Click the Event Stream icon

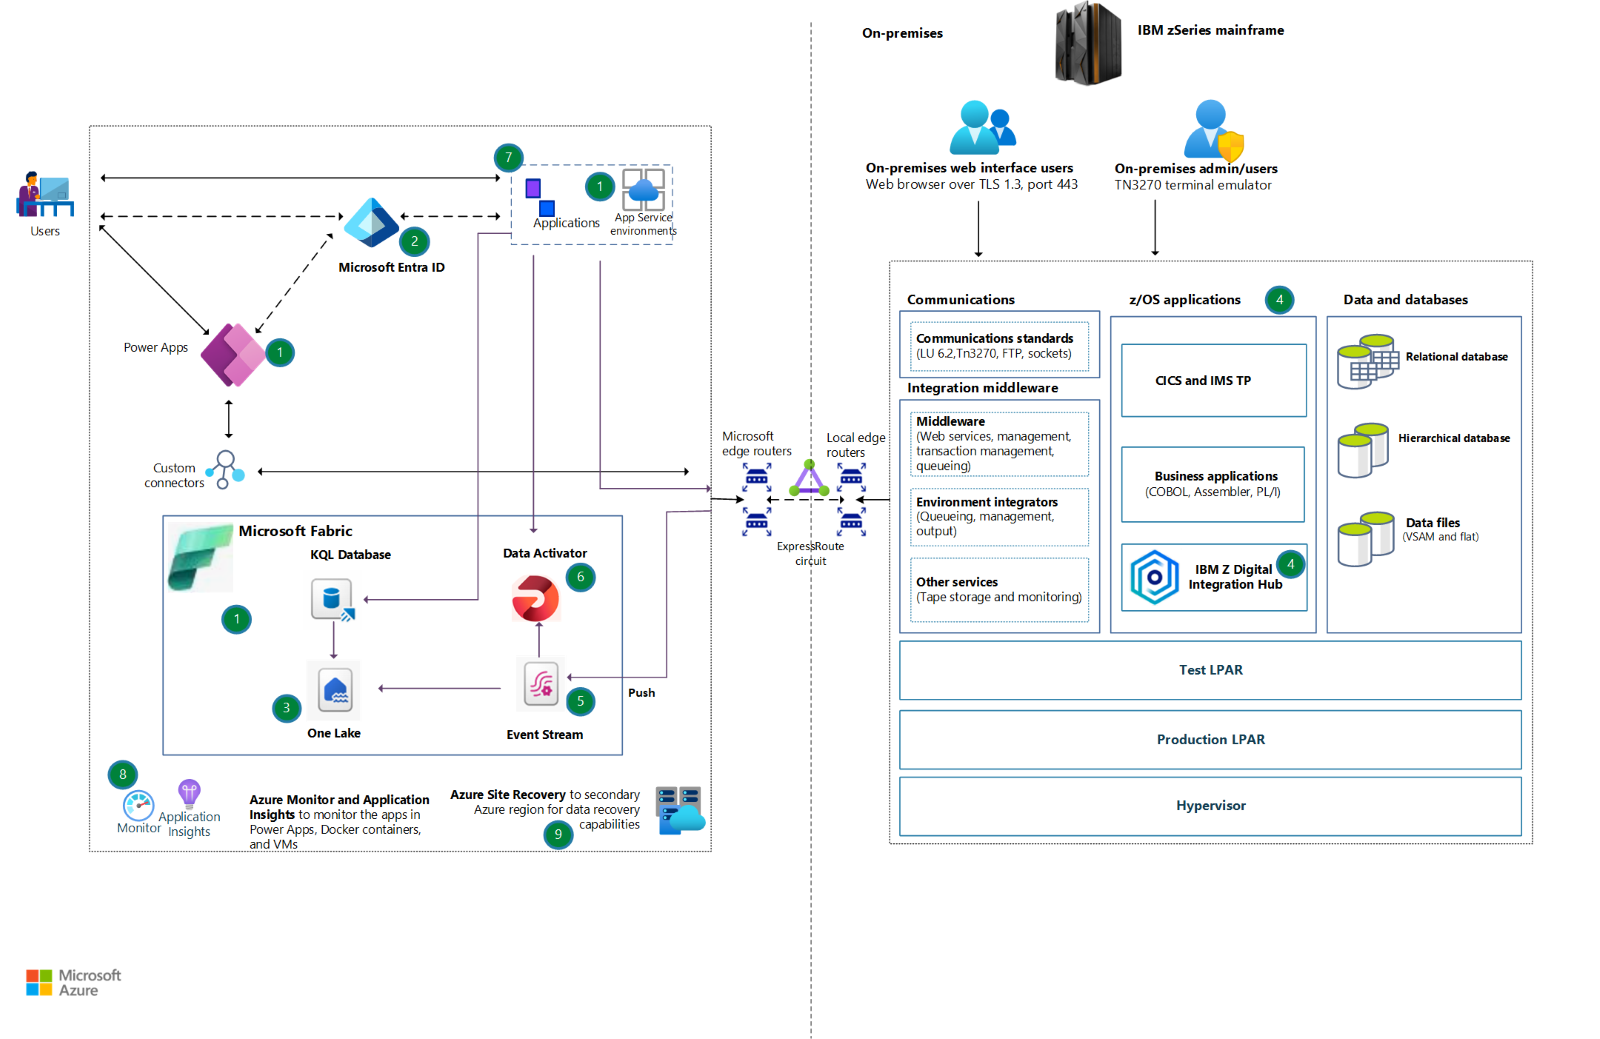point(539,684)
